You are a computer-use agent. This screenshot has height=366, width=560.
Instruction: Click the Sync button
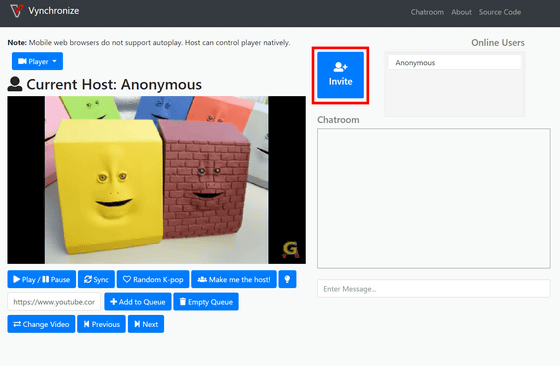click(x=96, y=279)
